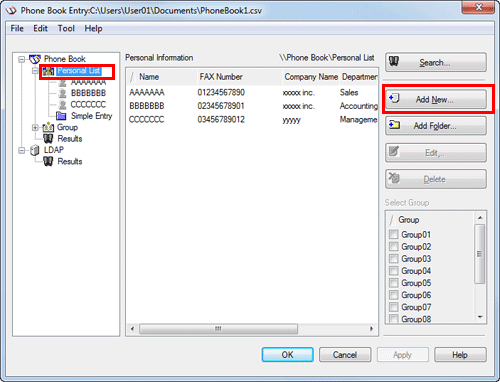Click the Add Folder... button
Viewport: 500px width, 382px height.
[x=436, y=126]
